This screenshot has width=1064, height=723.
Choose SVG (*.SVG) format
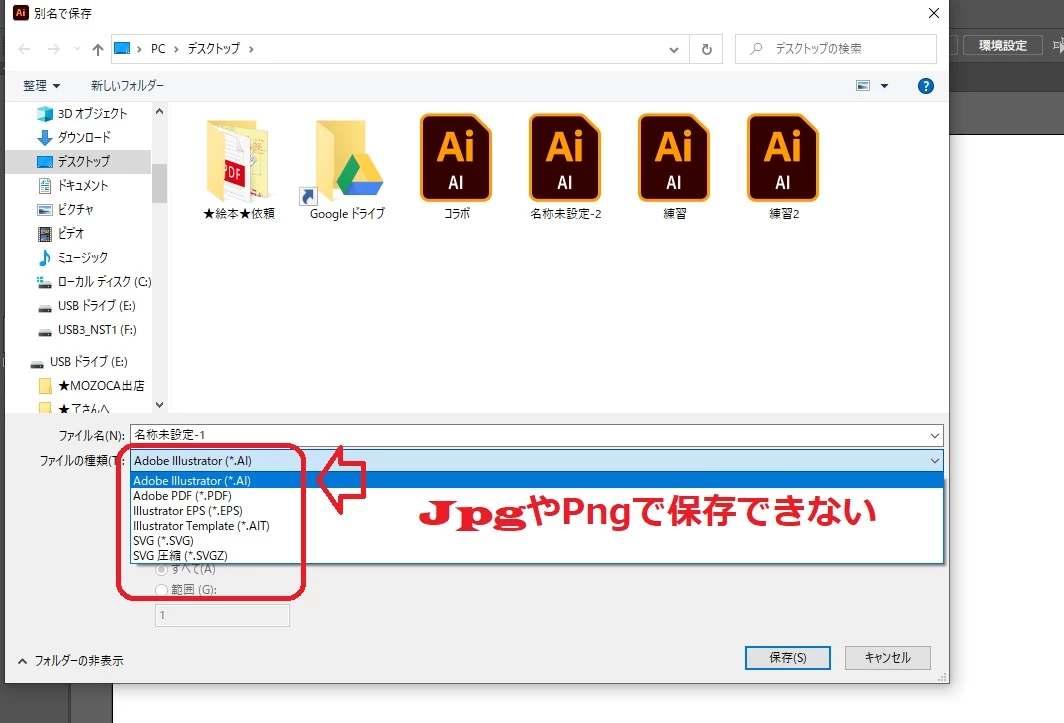pyautogui.click(x=537, y=540)
